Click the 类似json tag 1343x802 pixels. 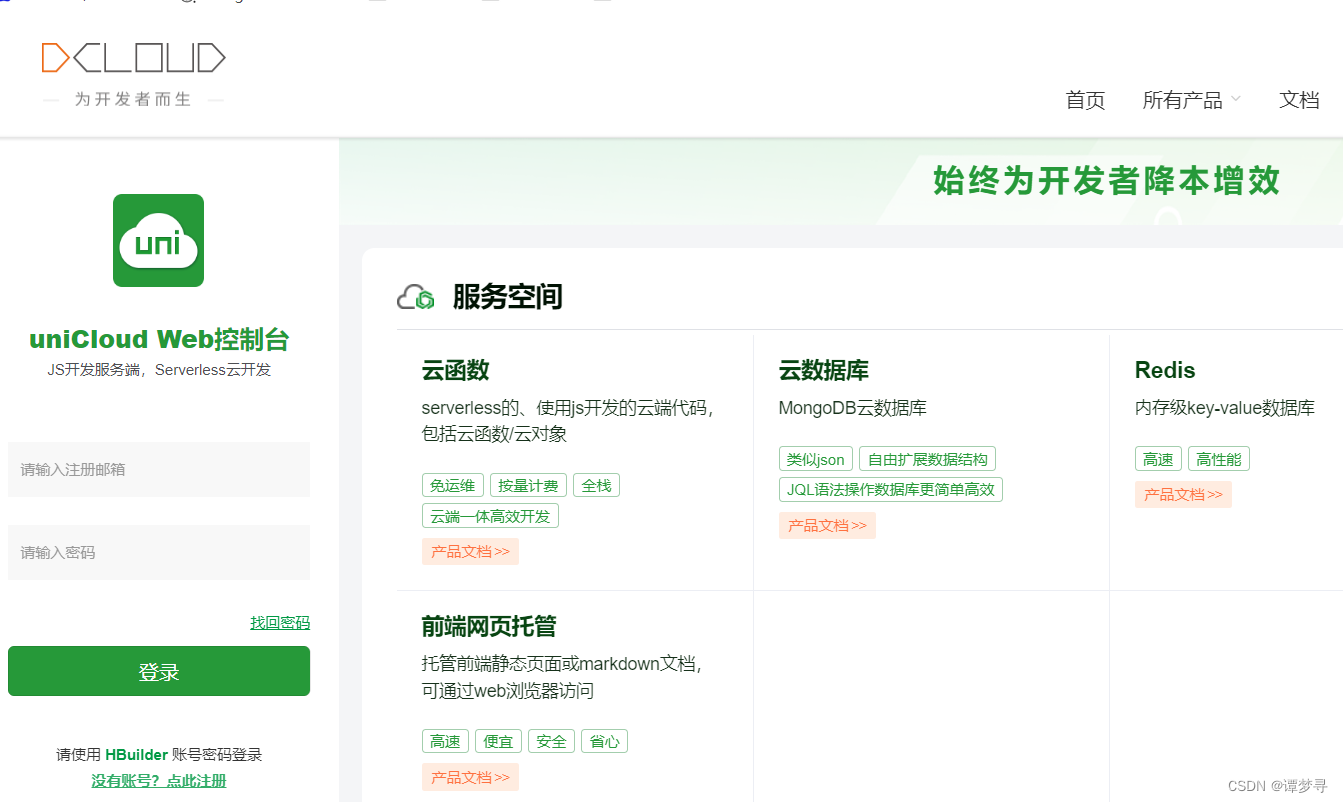816,459
